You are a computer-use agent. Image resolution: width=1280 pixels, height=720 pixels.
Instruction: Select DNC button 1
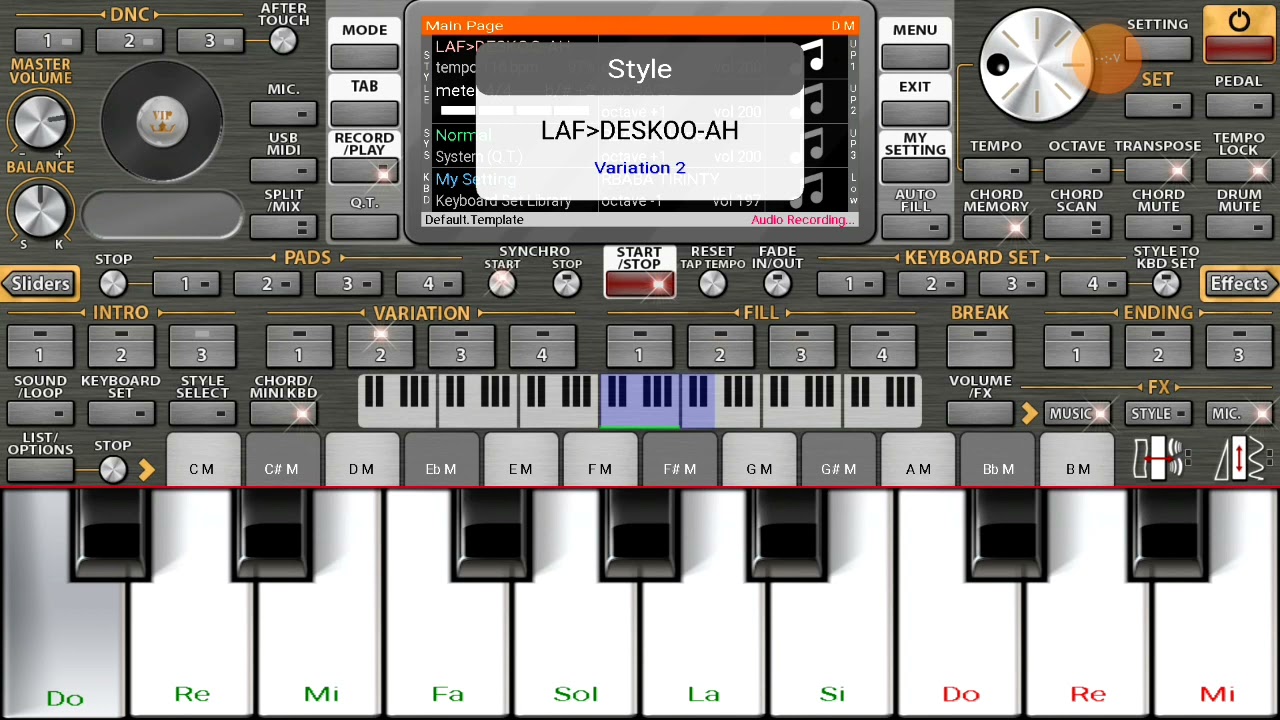click(x=48, y=41)
